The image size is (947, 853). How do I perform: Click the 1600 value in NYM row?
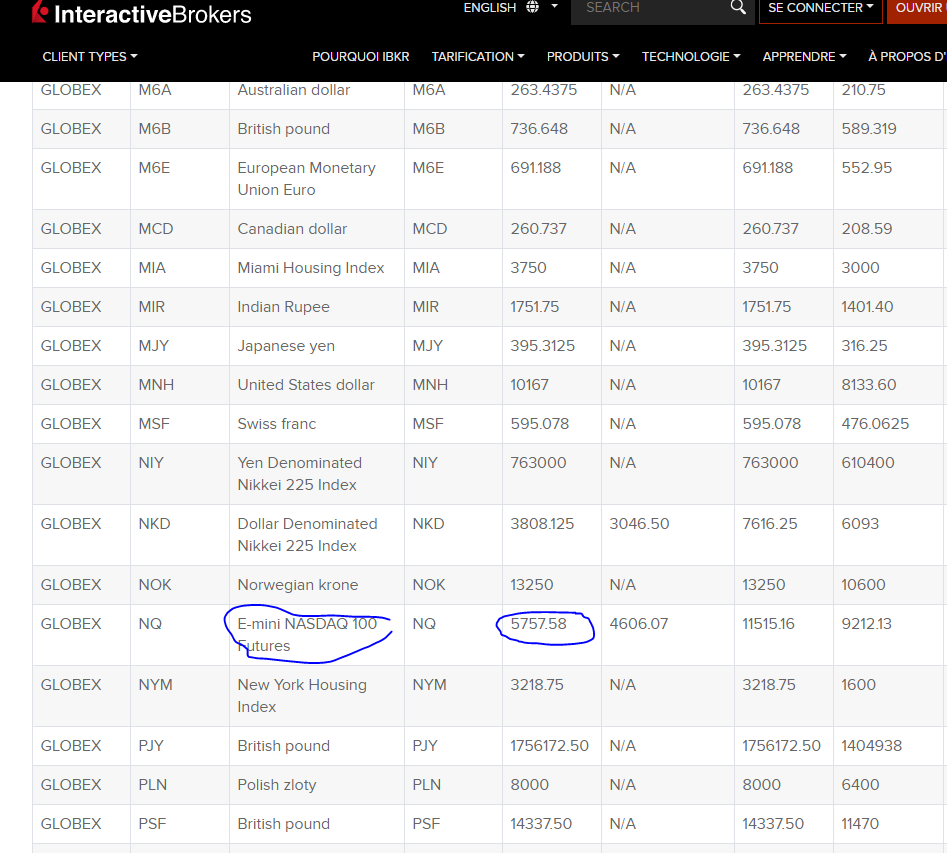point(858,685)
